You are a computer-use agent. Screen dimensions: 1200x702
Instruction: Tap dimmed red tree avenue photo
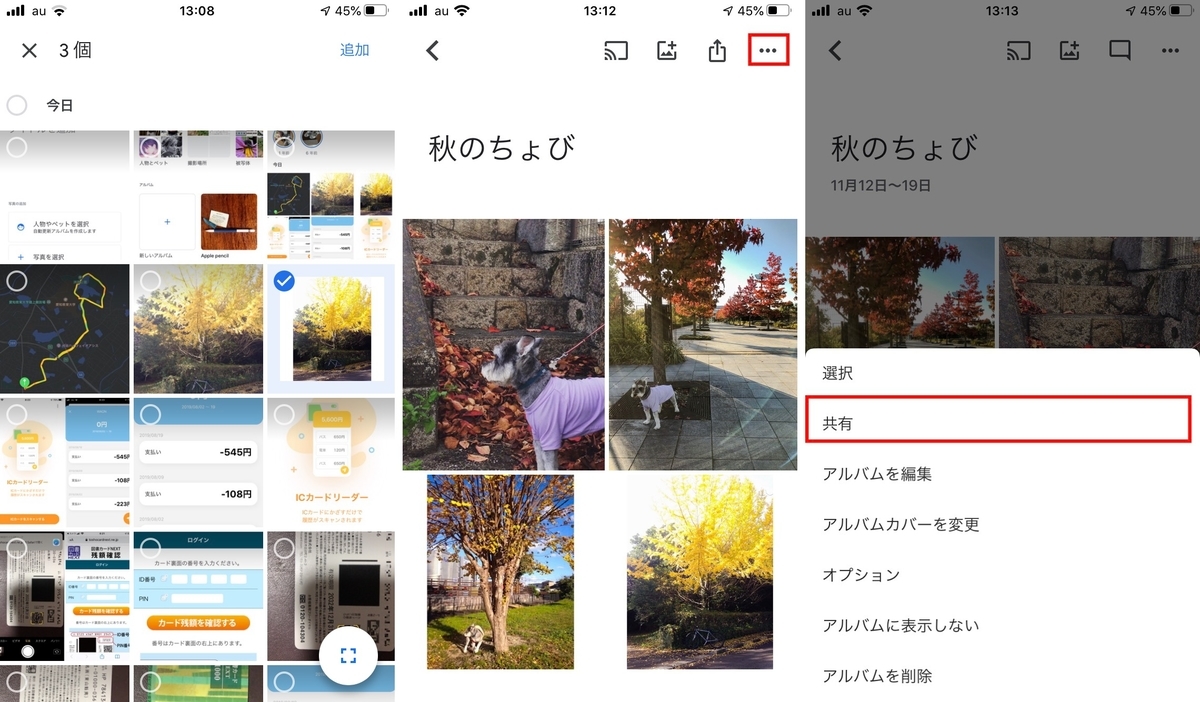pyautogui.click(x=900, y=293)
